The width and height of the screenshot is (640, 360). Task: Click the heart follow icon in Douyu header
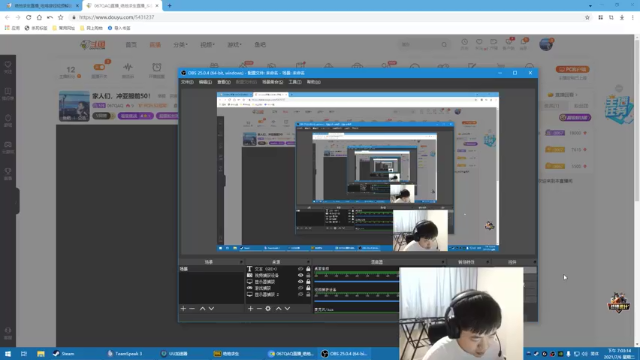[x=479, y=43]
